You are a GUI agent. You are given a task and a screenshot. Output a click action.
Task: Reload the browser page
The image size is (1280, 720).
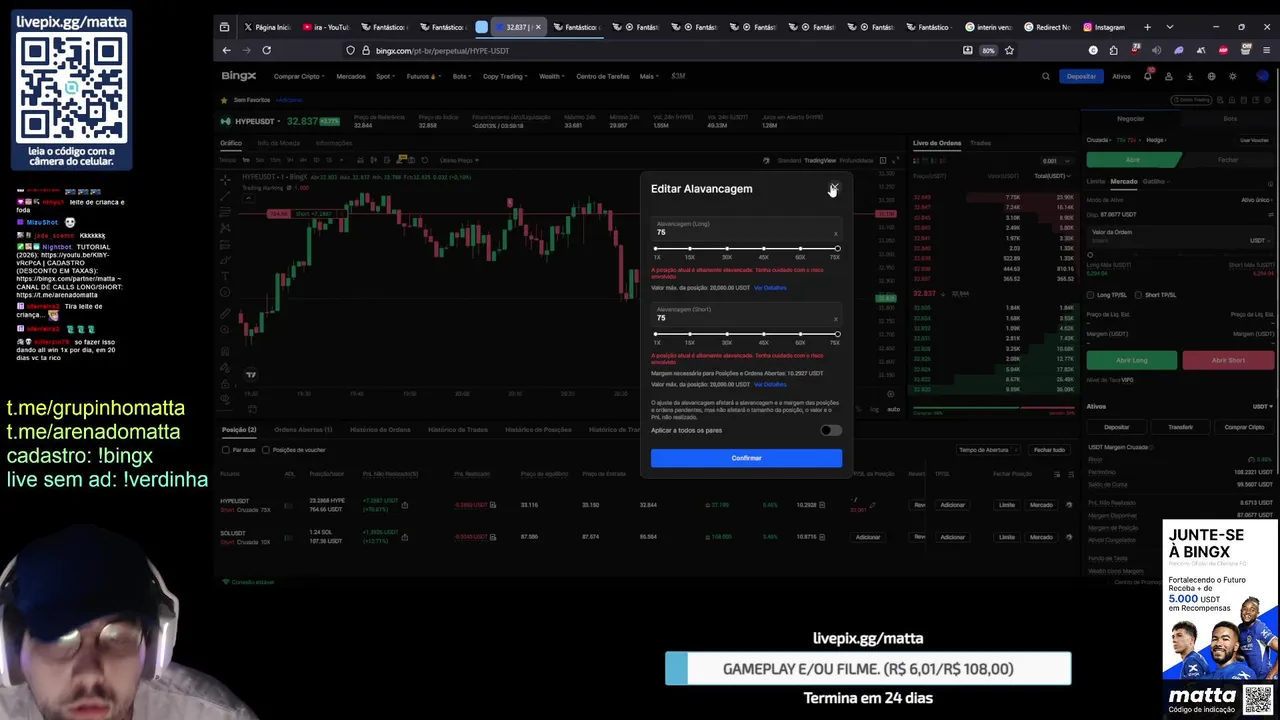click(x=266, y=50)
